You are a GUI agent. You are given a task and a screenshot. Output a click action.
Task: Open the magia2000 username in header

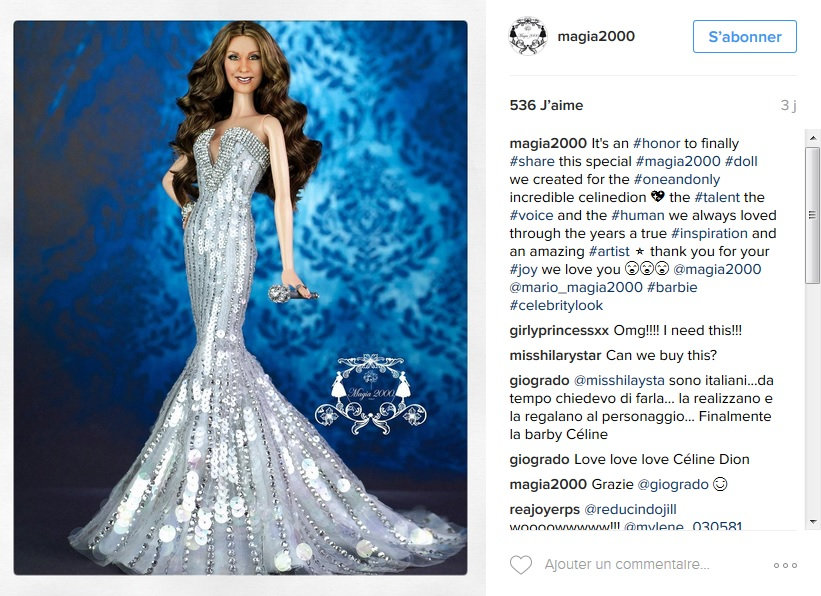(596, 36)
